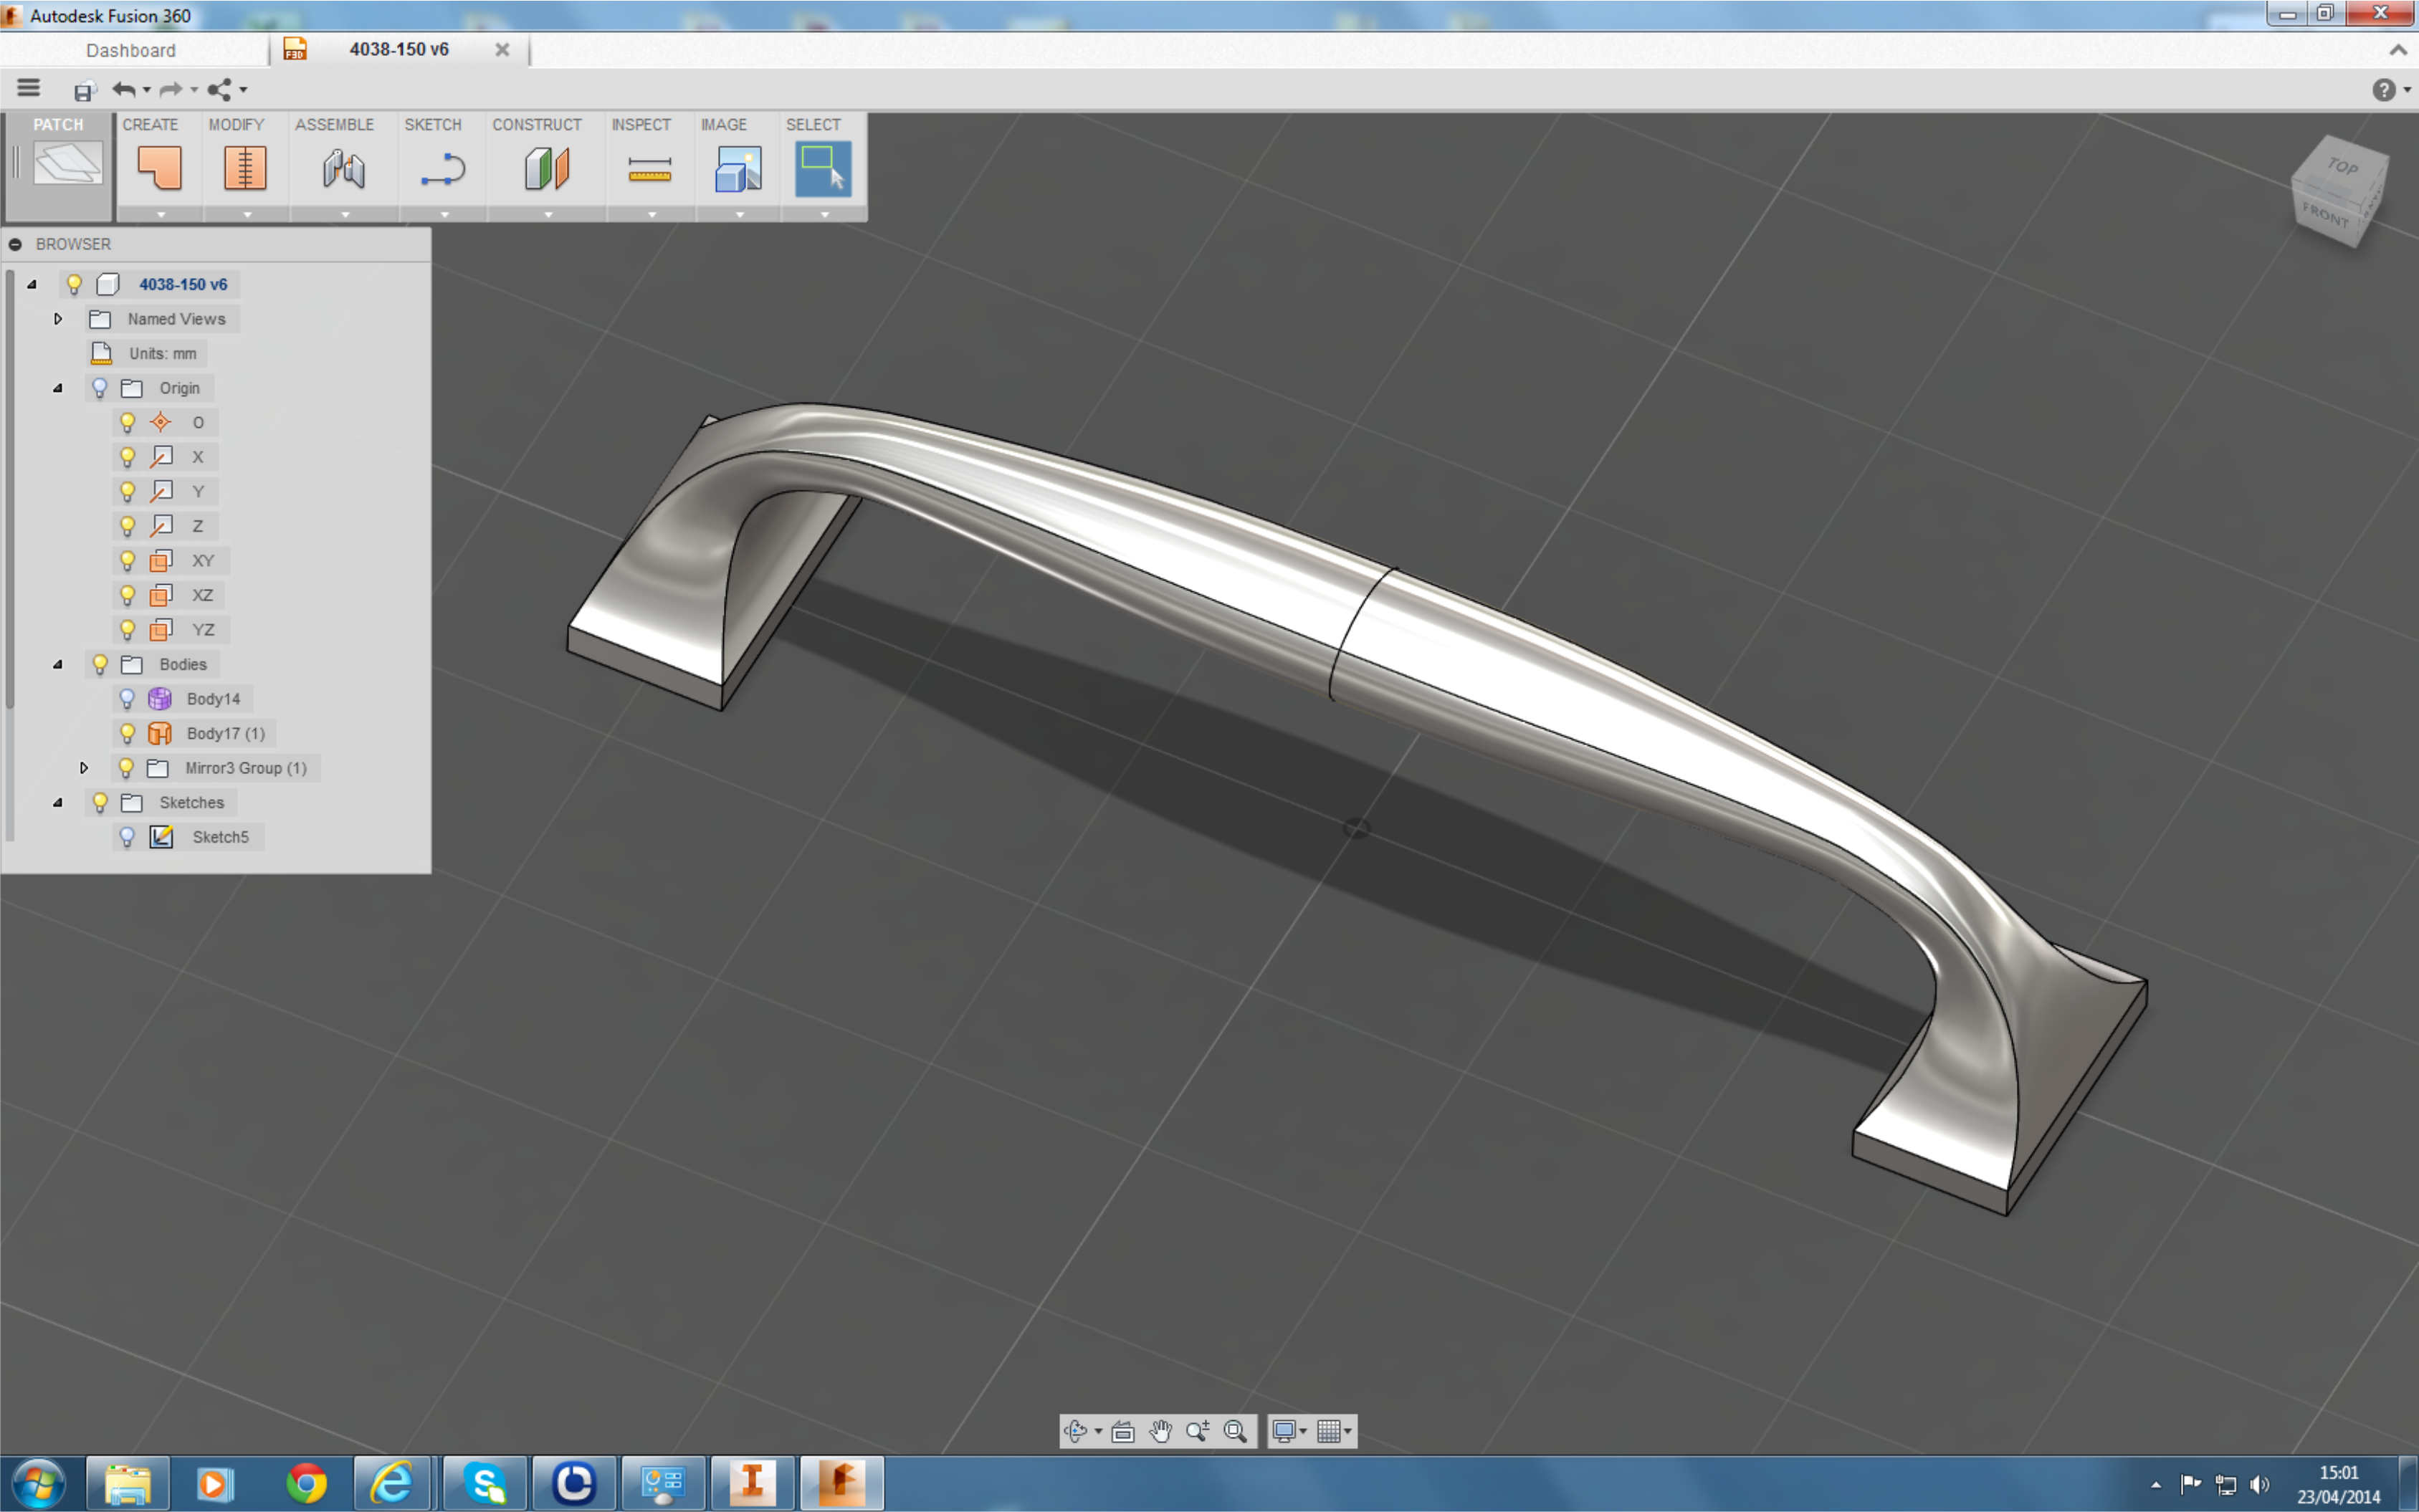
Task: Click the Zoom tool icon
Action: coord(1197,1431)
